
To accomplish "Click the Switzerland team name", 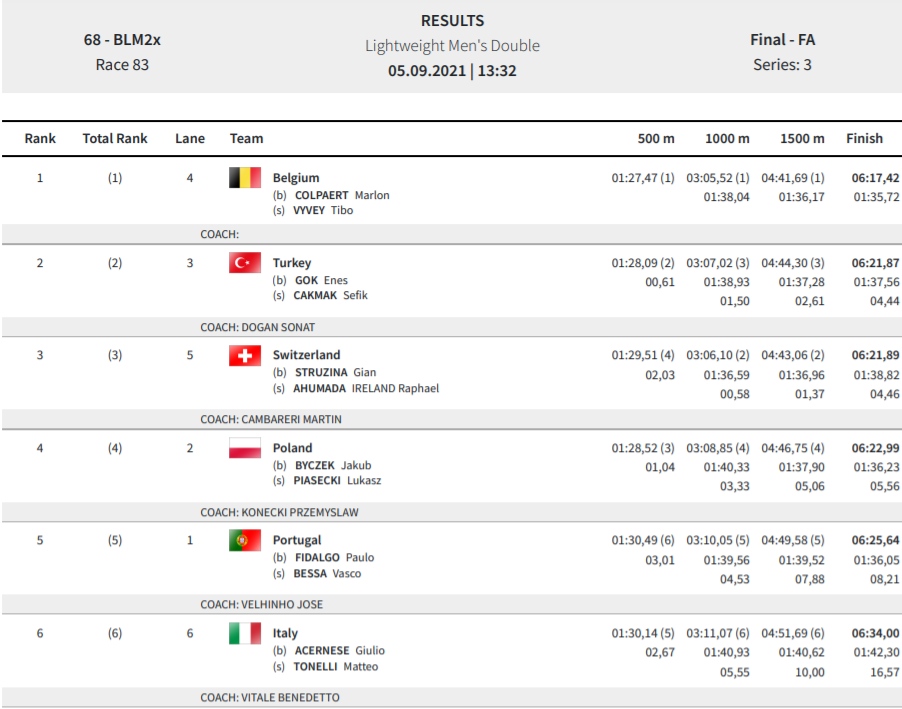I will 306,355.
